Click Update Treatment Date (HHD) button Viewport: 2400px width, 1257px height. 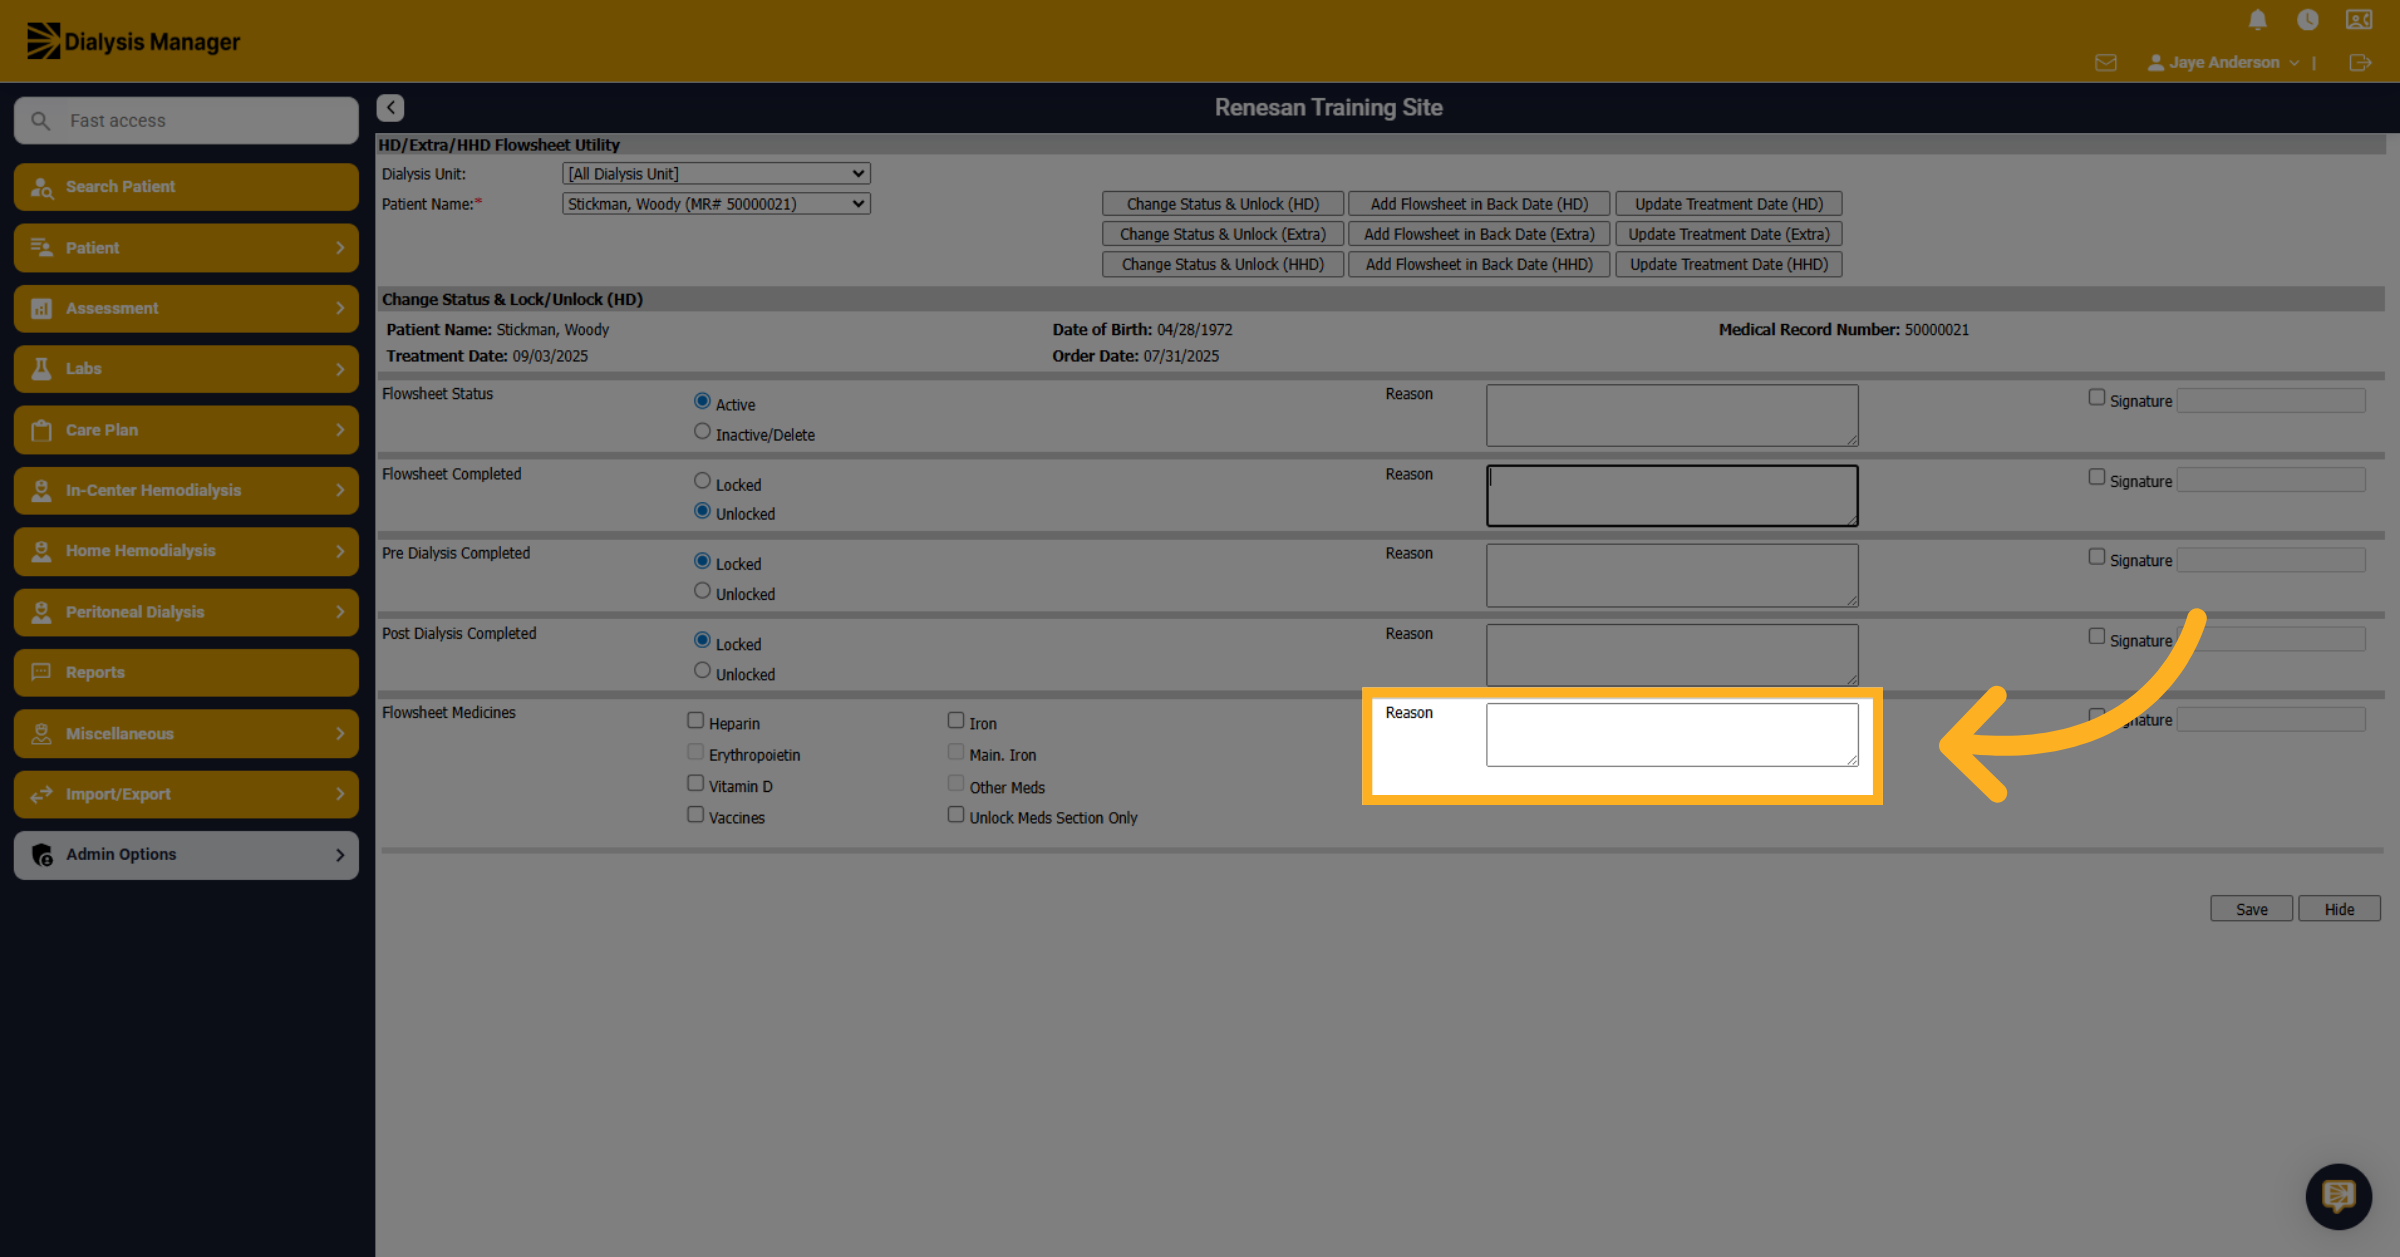(x=1729, y=264)
